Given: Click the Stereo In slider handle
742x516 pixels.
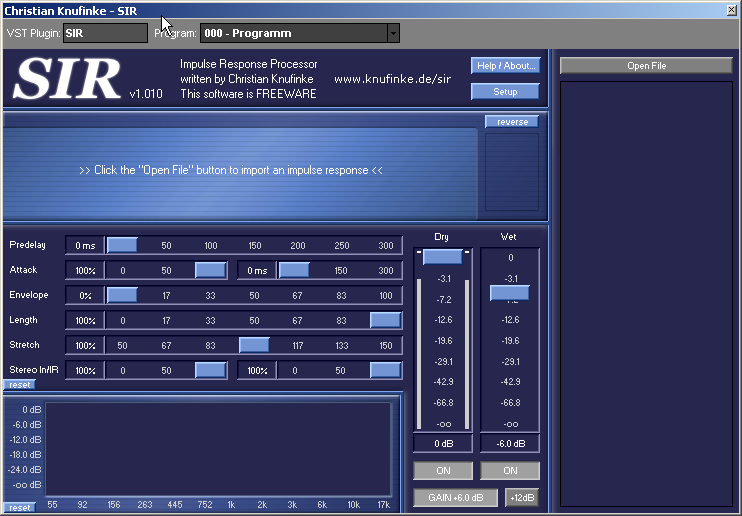Looking at the screenshot, I should [211, 370].
